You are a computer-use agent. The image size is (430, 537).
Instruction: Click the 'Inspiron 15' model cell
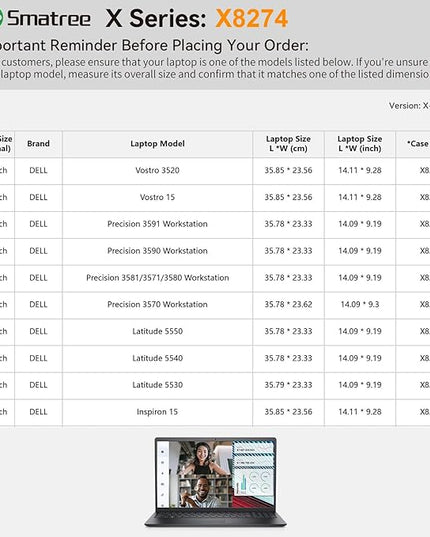point(157,412)
